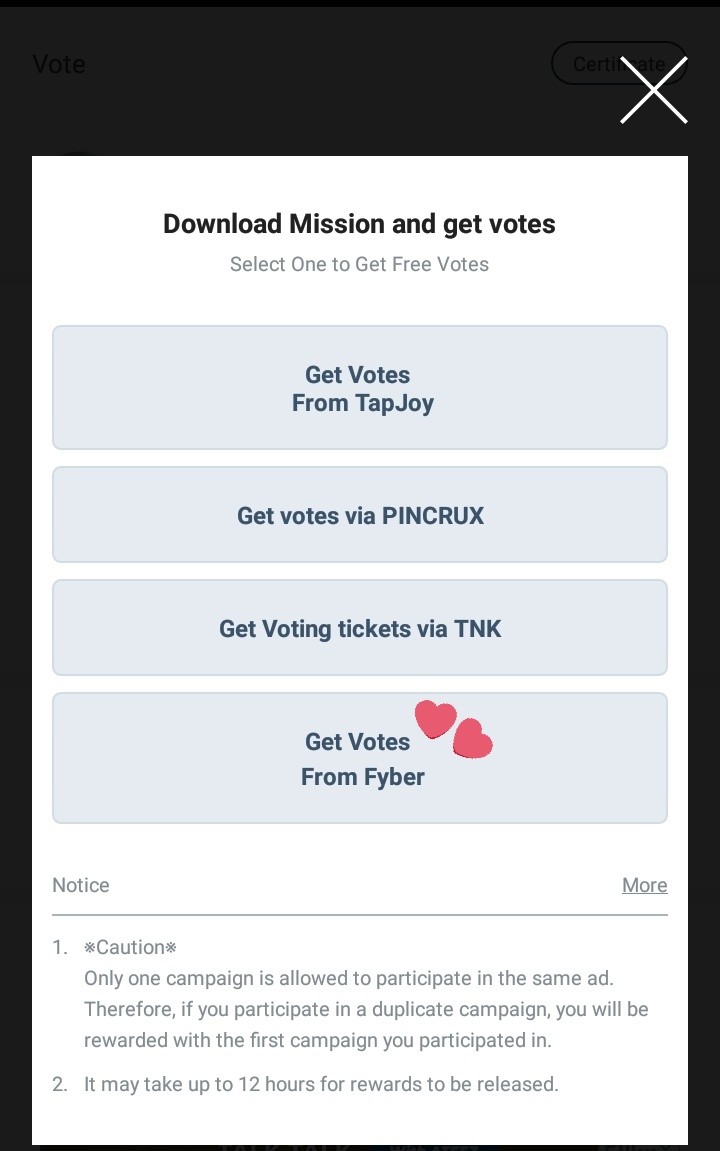Tap the Select One to Get Free Votes subtitle
Viewport: 720px width, 1151px height.
click(x=359, y=265)
